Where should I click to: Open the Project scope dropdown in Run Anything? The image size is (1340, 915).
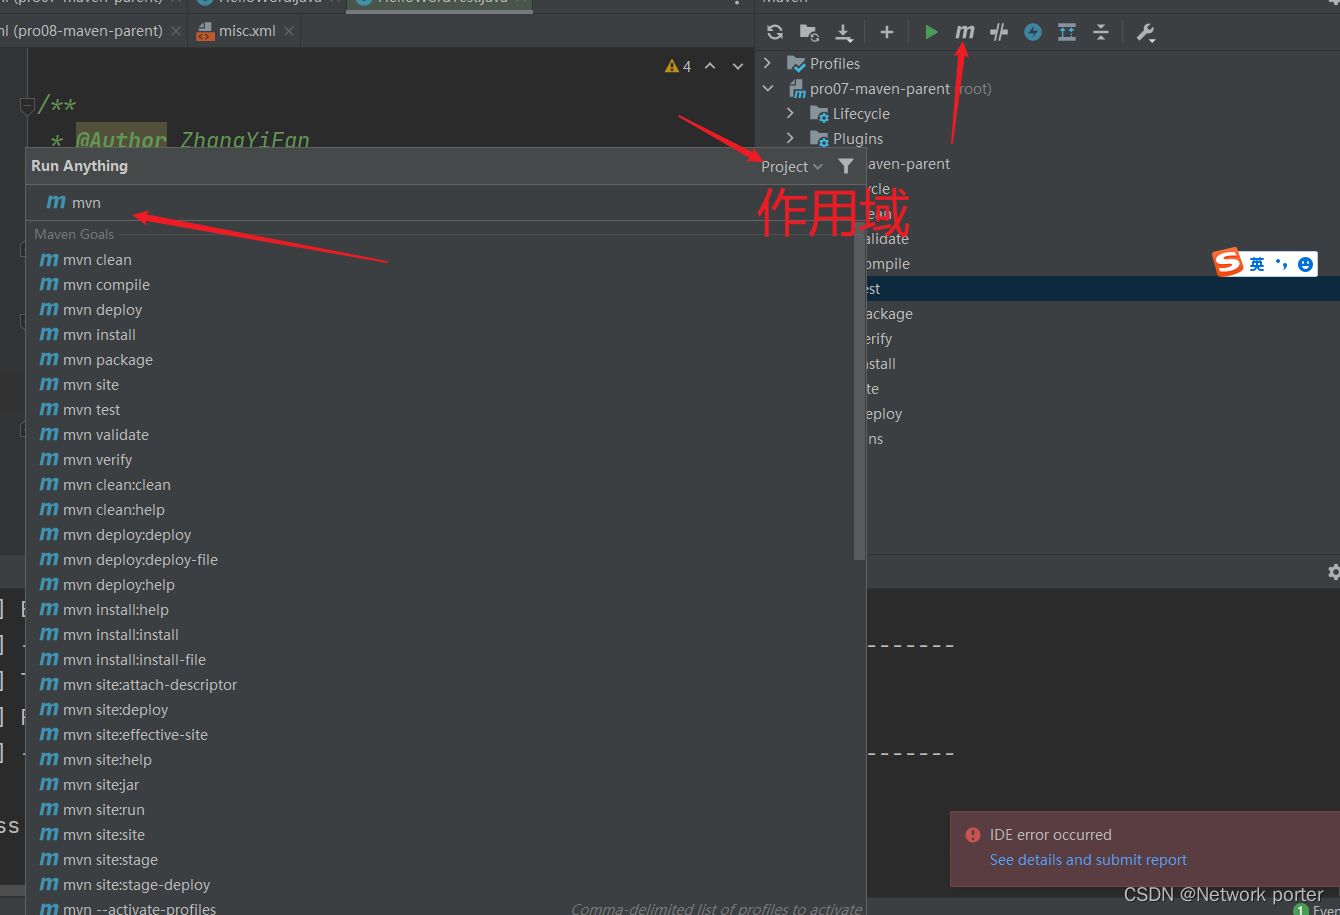pyautogui.click(x=791, y=166)
